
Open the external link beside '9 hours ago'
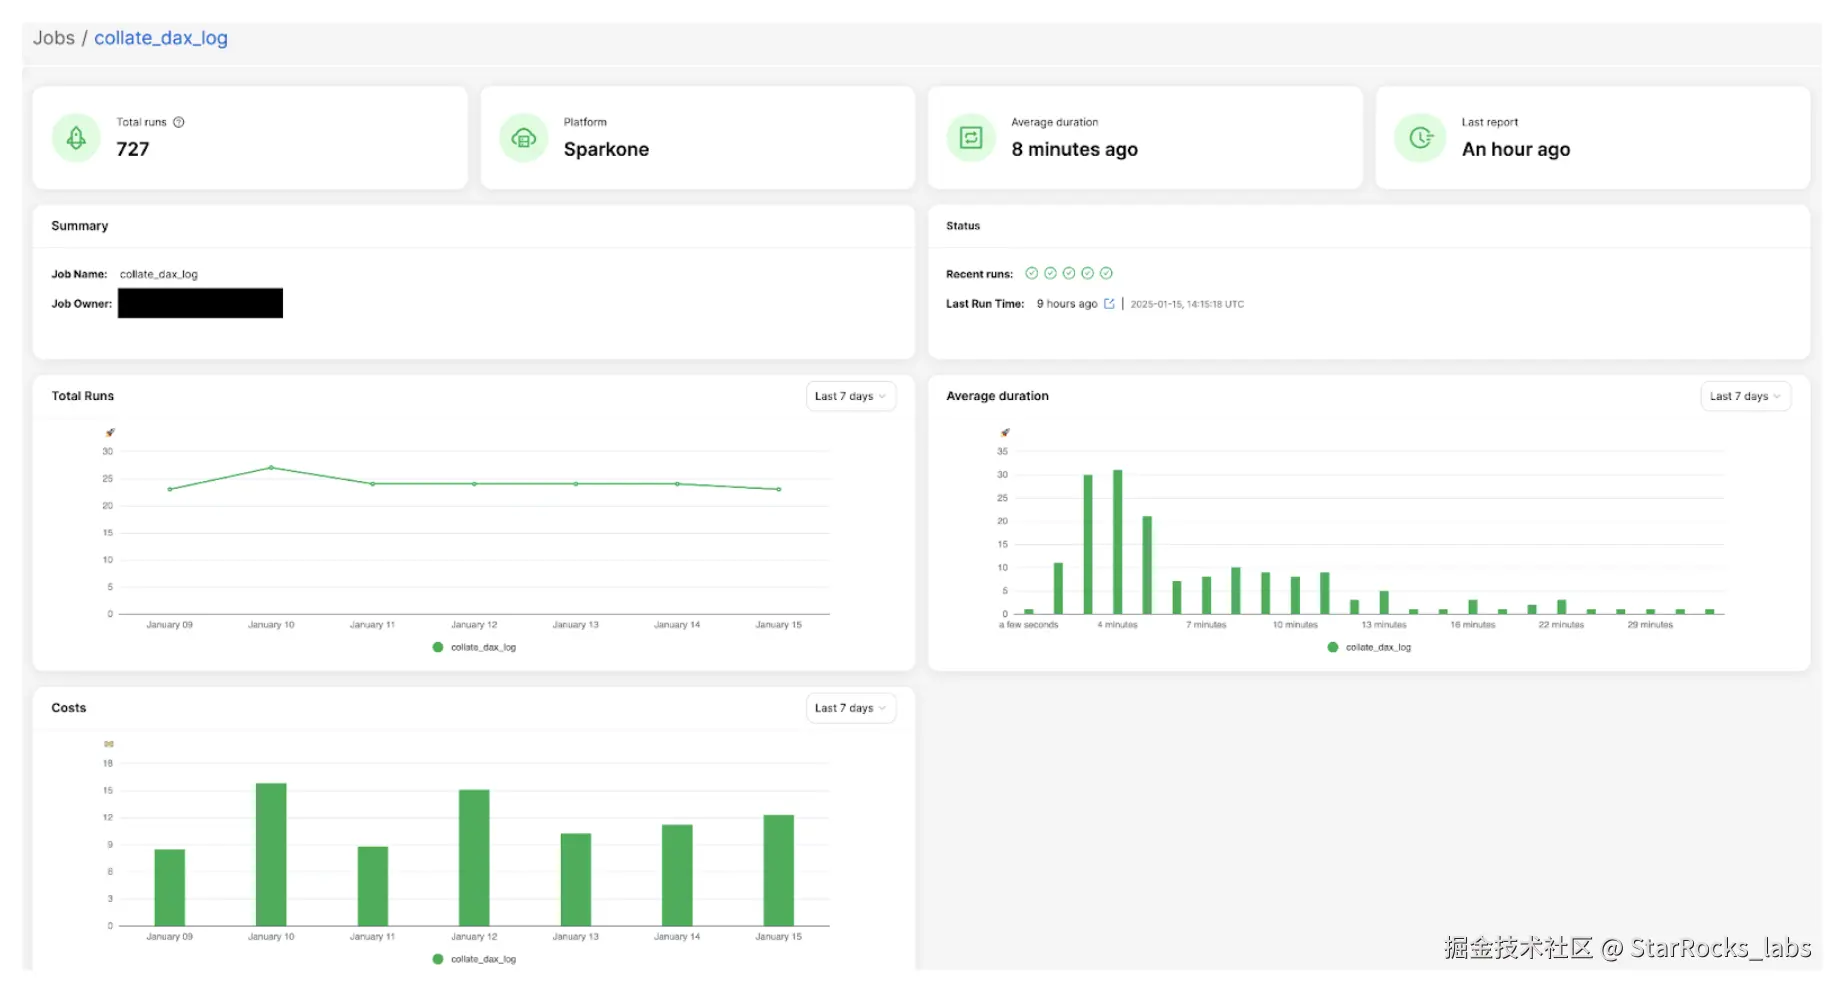[1109, 304]
